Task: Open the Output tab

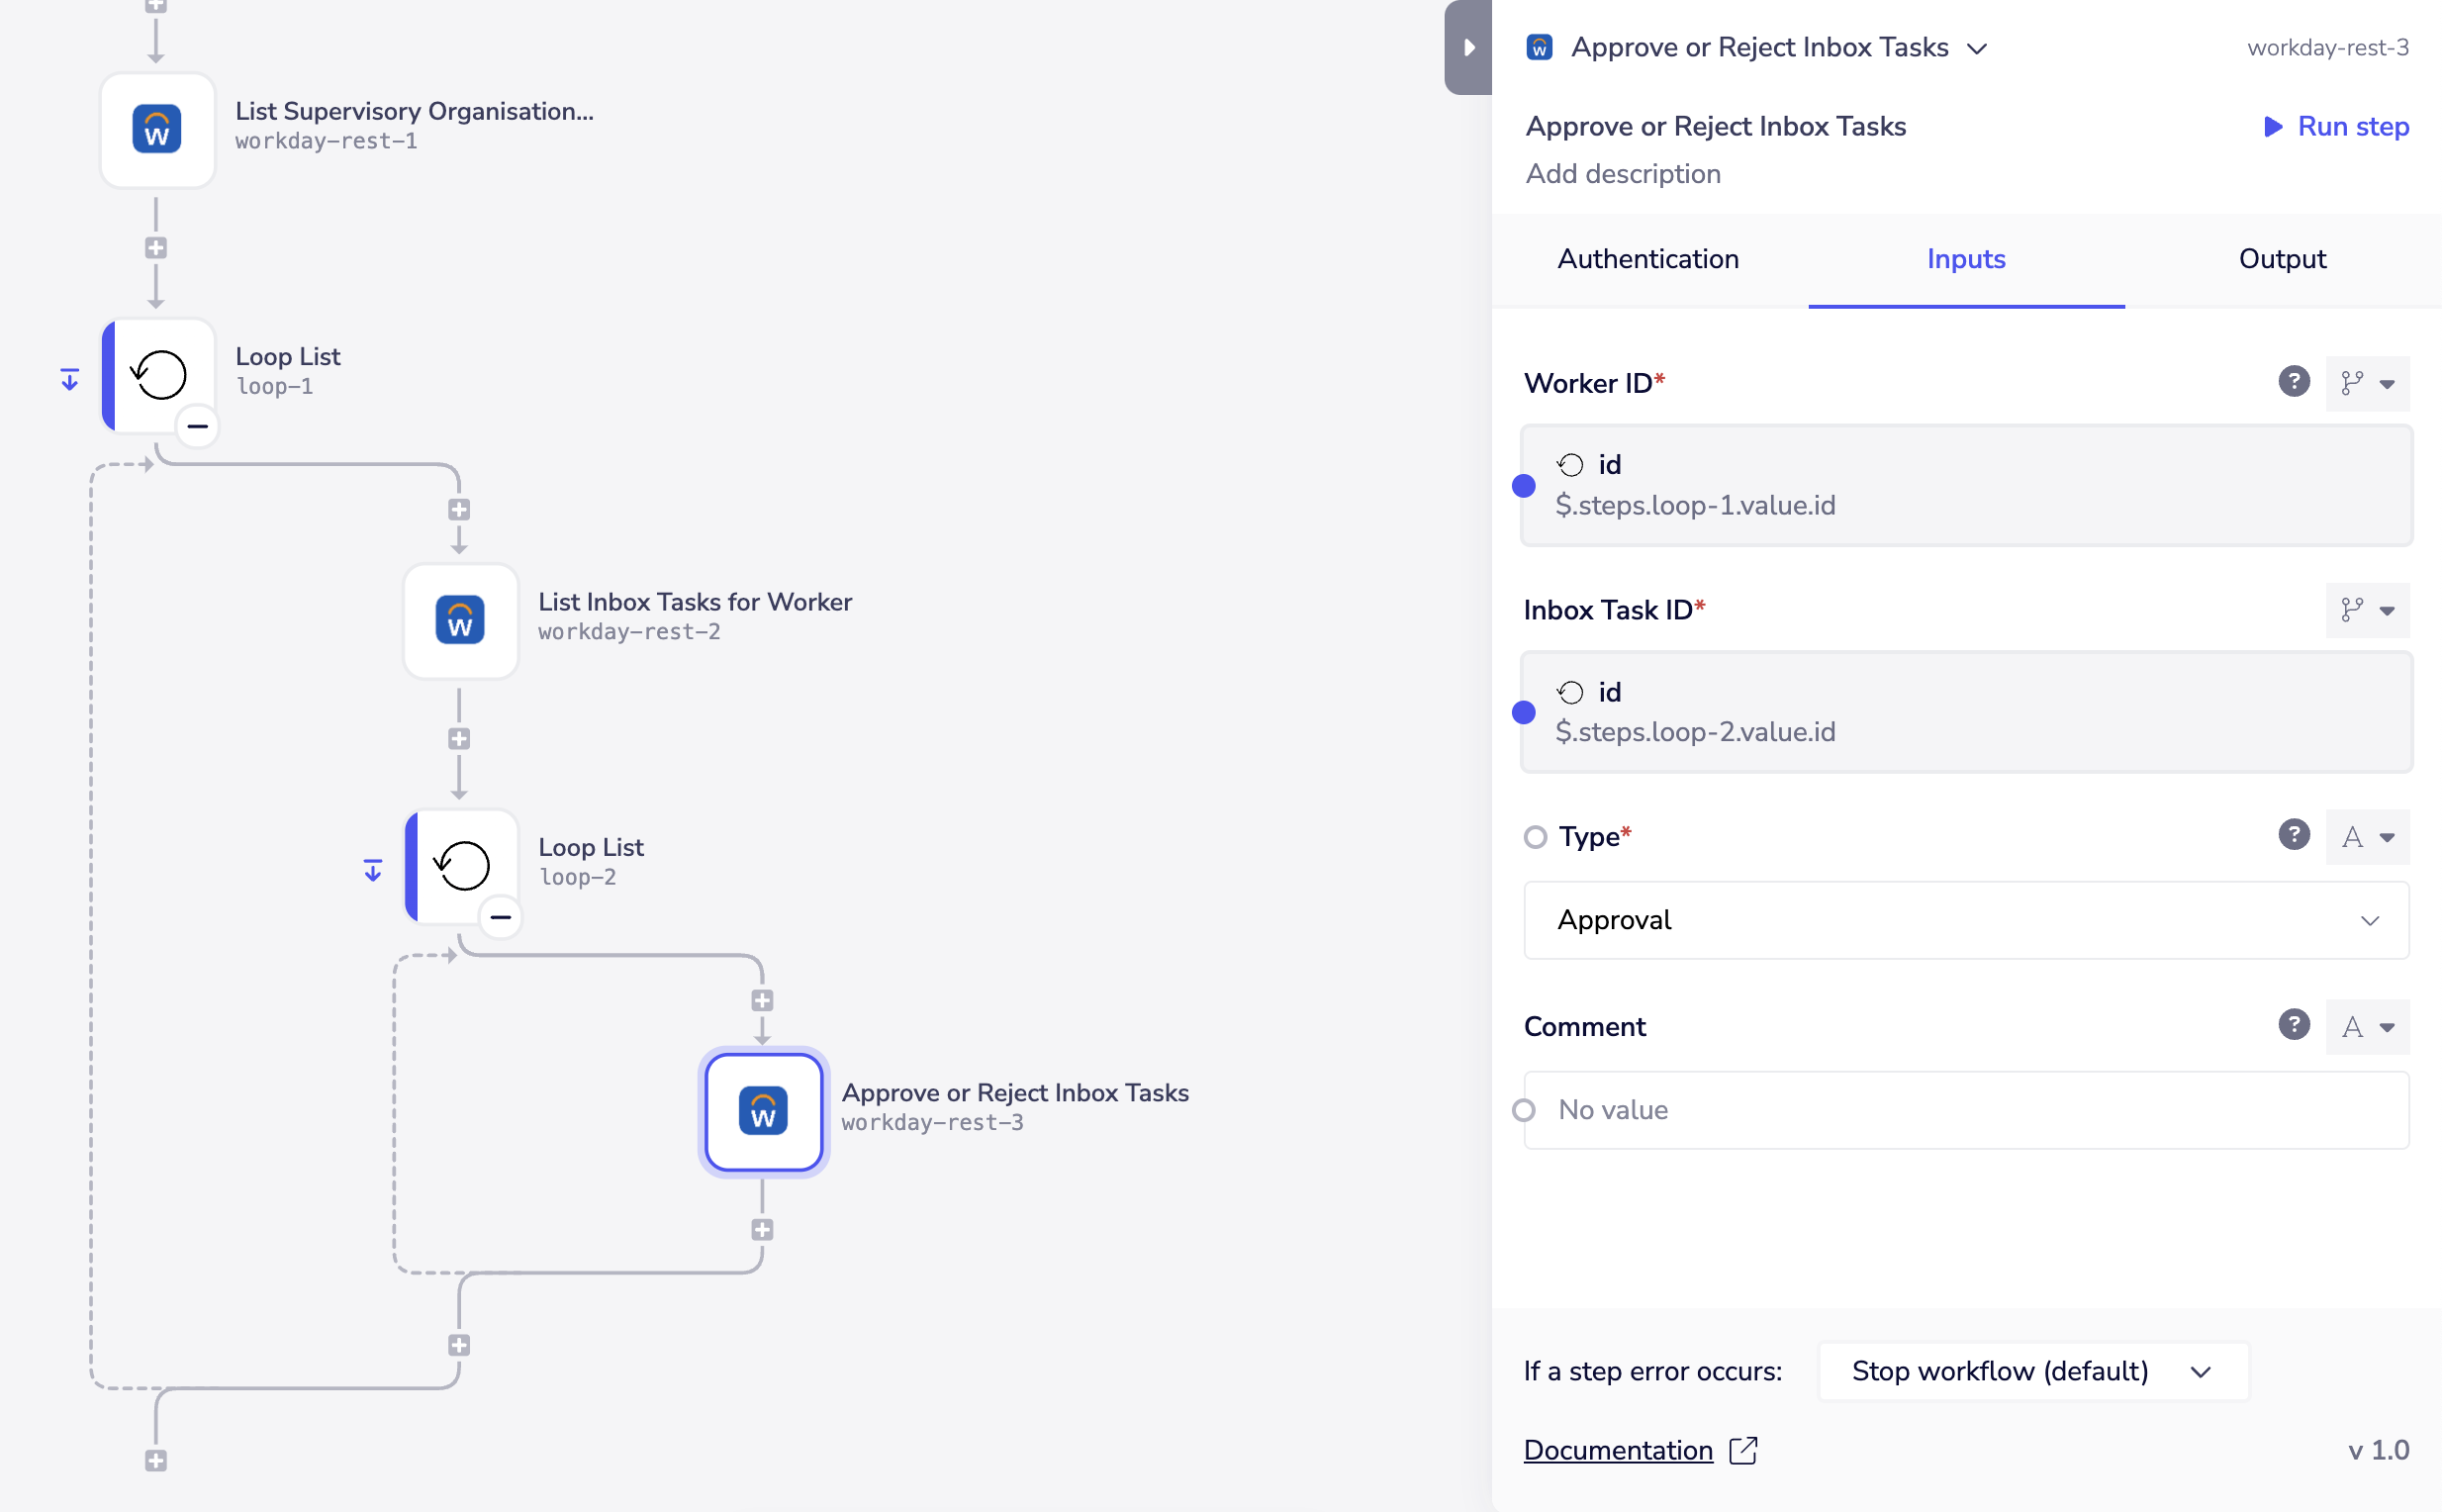Action: 2283,259
